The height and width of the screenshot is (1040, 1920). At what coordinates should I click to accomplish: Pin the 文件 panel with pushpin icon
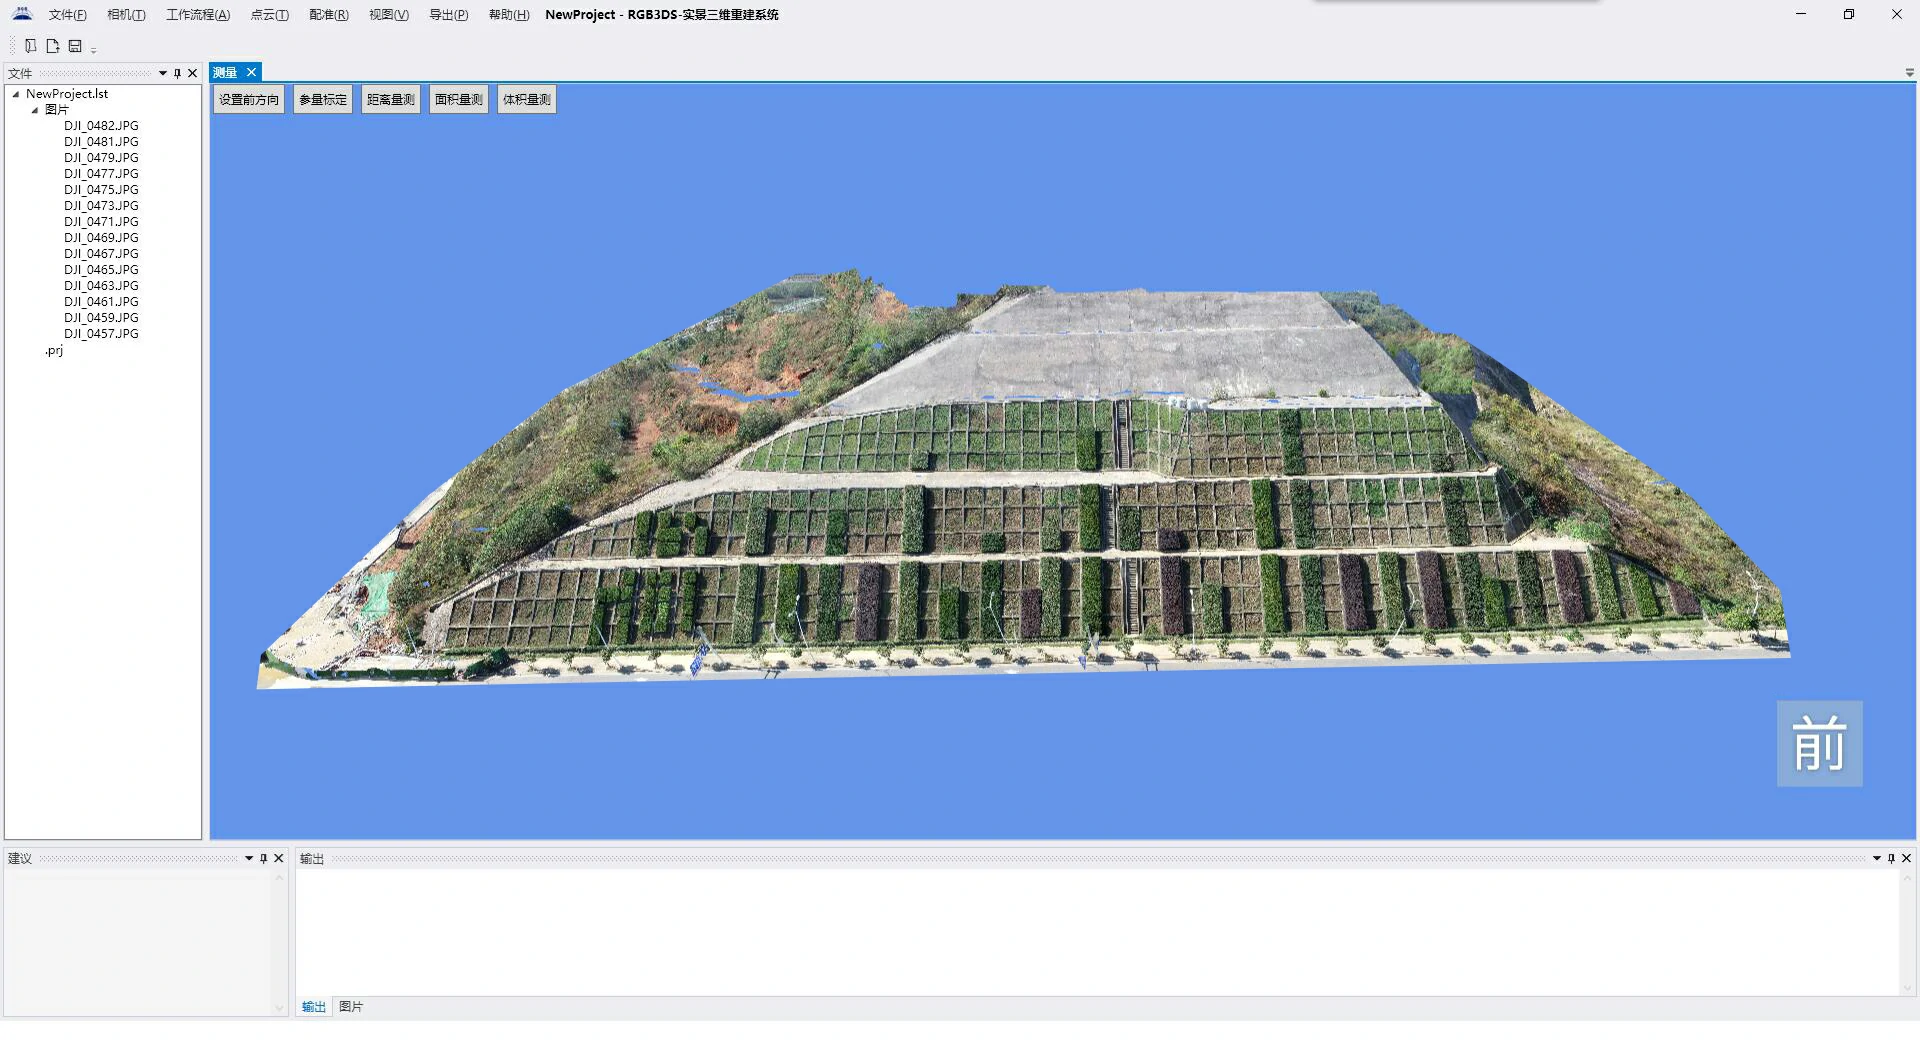(x=178, y=73)
